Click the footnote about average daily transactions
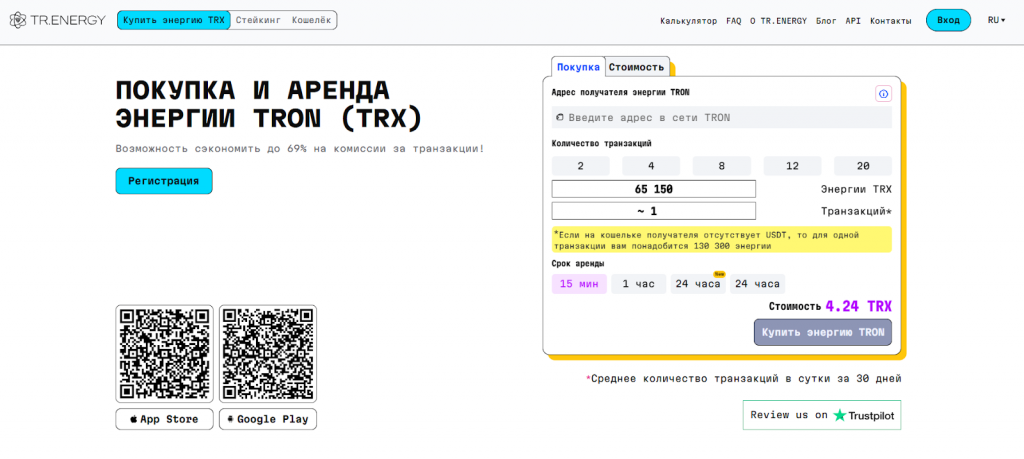1024x459 pixels. [744, 378]
